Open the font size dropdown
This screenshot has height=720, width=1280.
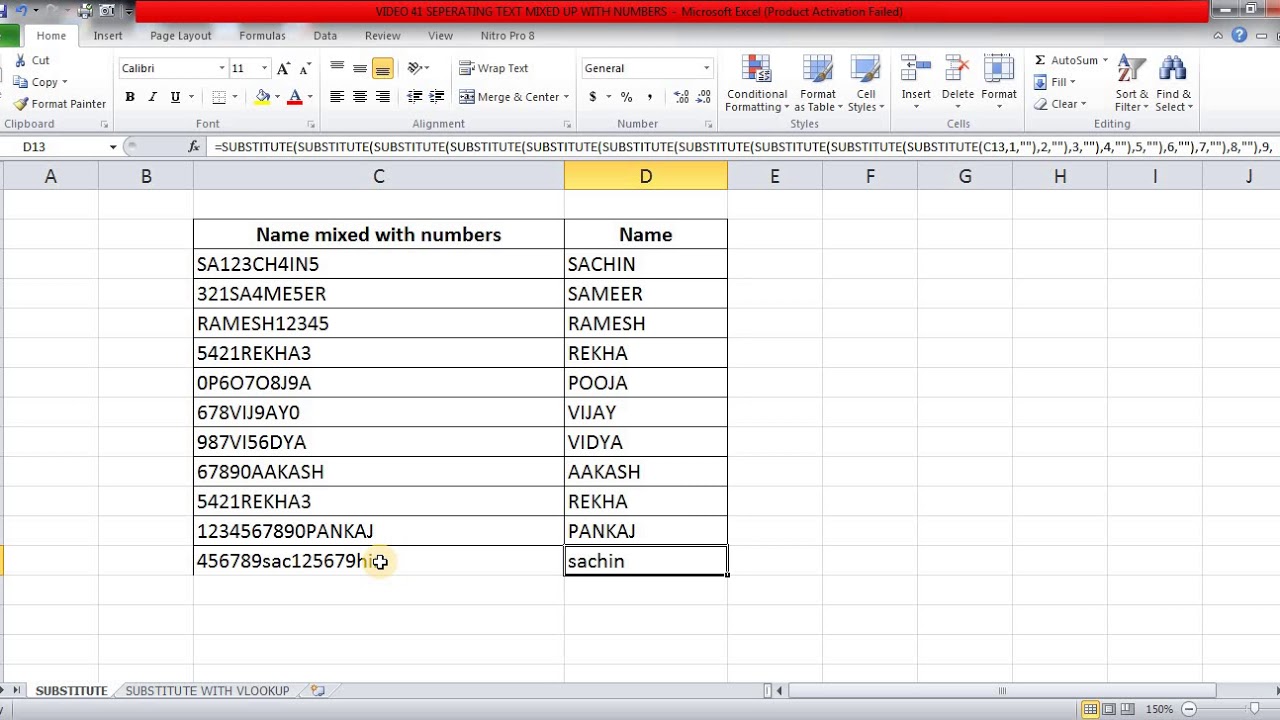click(264, 68)
